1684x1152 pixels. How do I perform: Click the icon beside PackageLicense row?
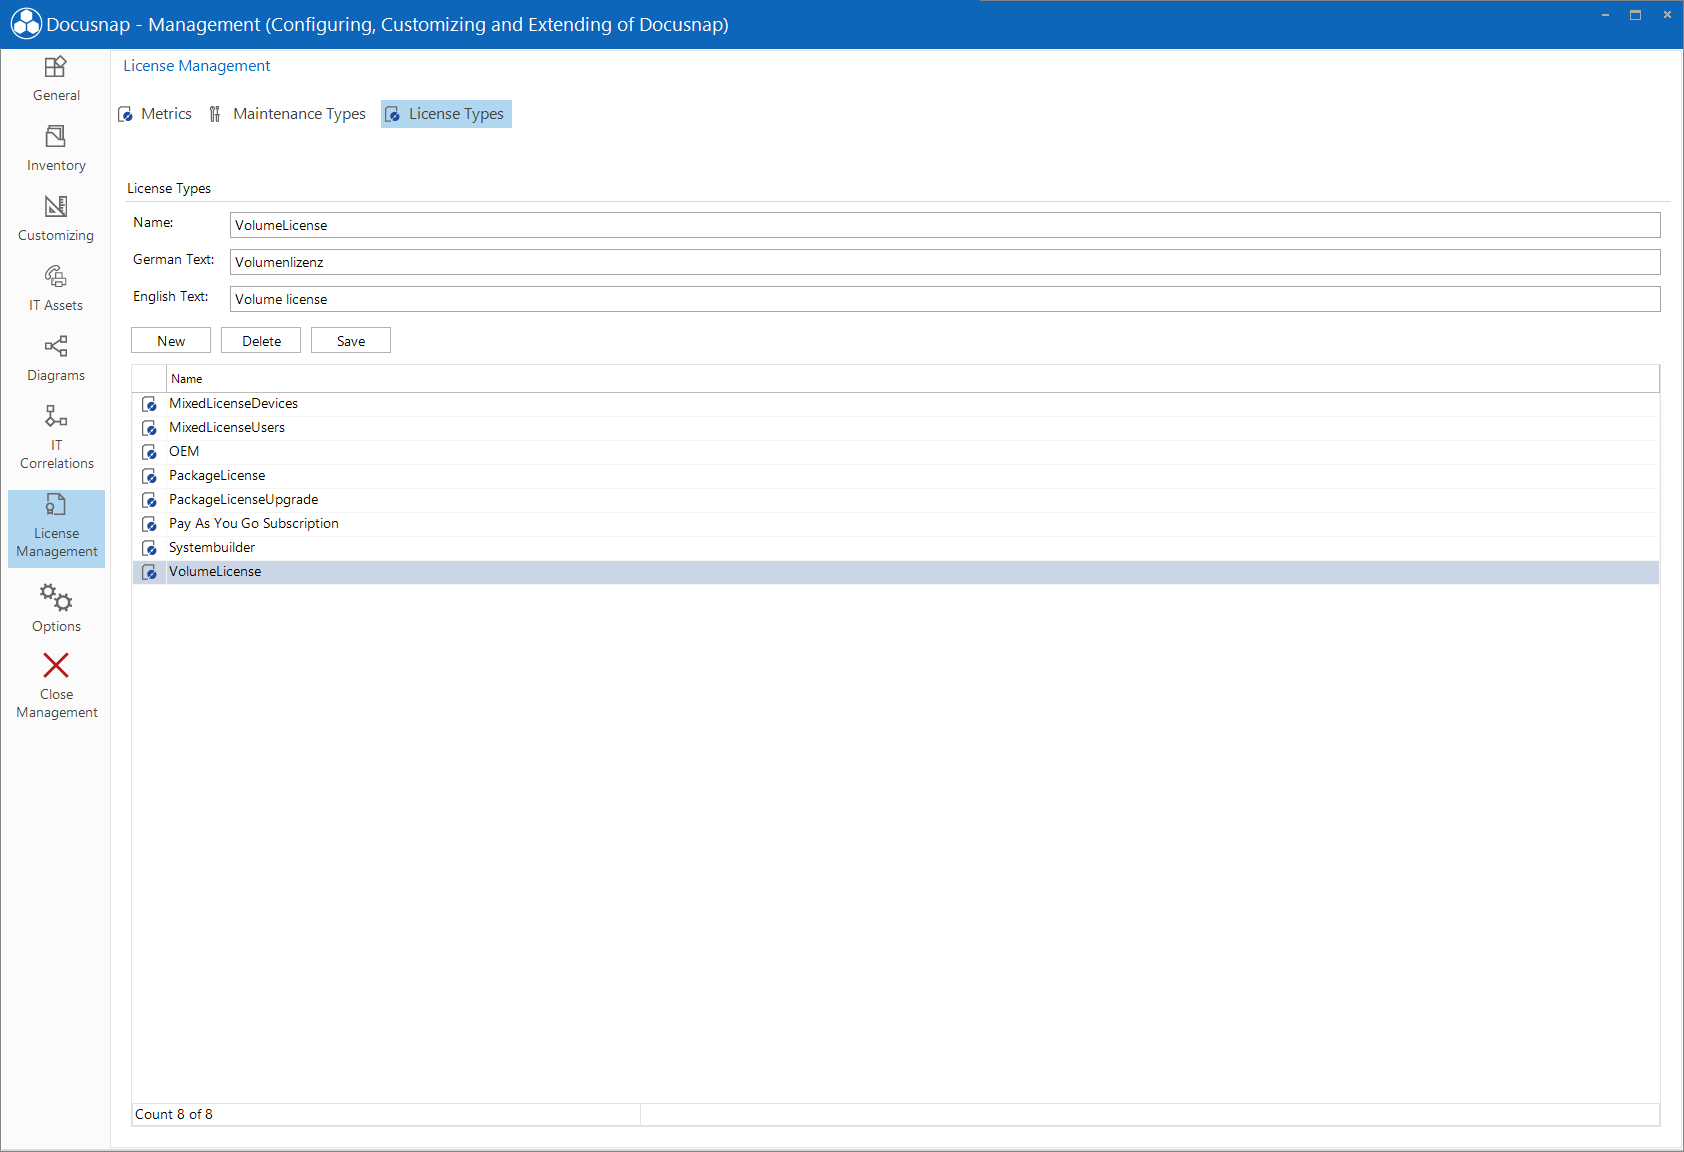tap(150, 476)
